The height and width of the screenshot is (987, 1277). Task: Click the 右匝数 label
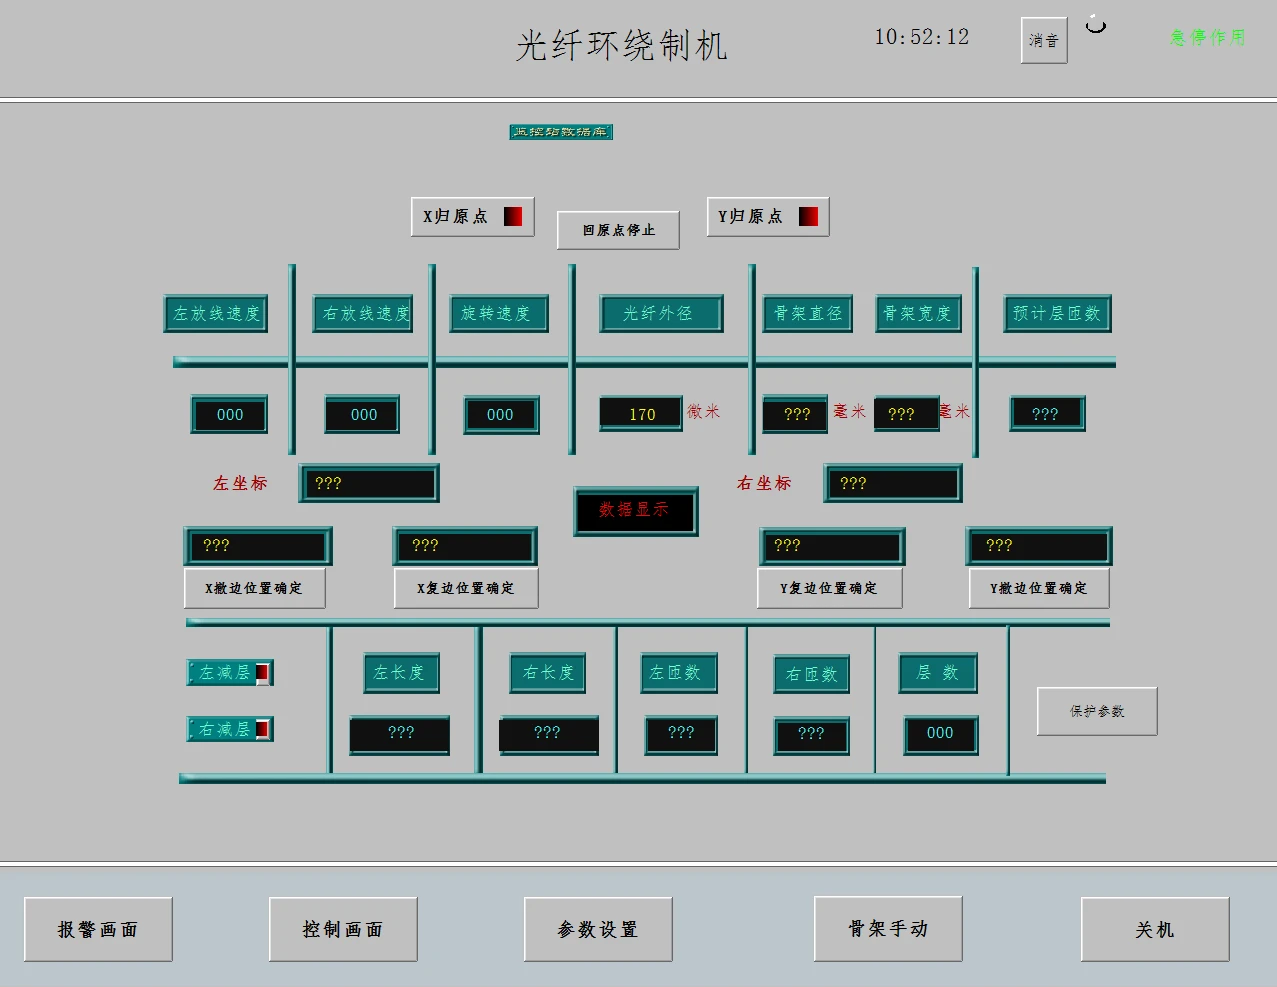812,675
